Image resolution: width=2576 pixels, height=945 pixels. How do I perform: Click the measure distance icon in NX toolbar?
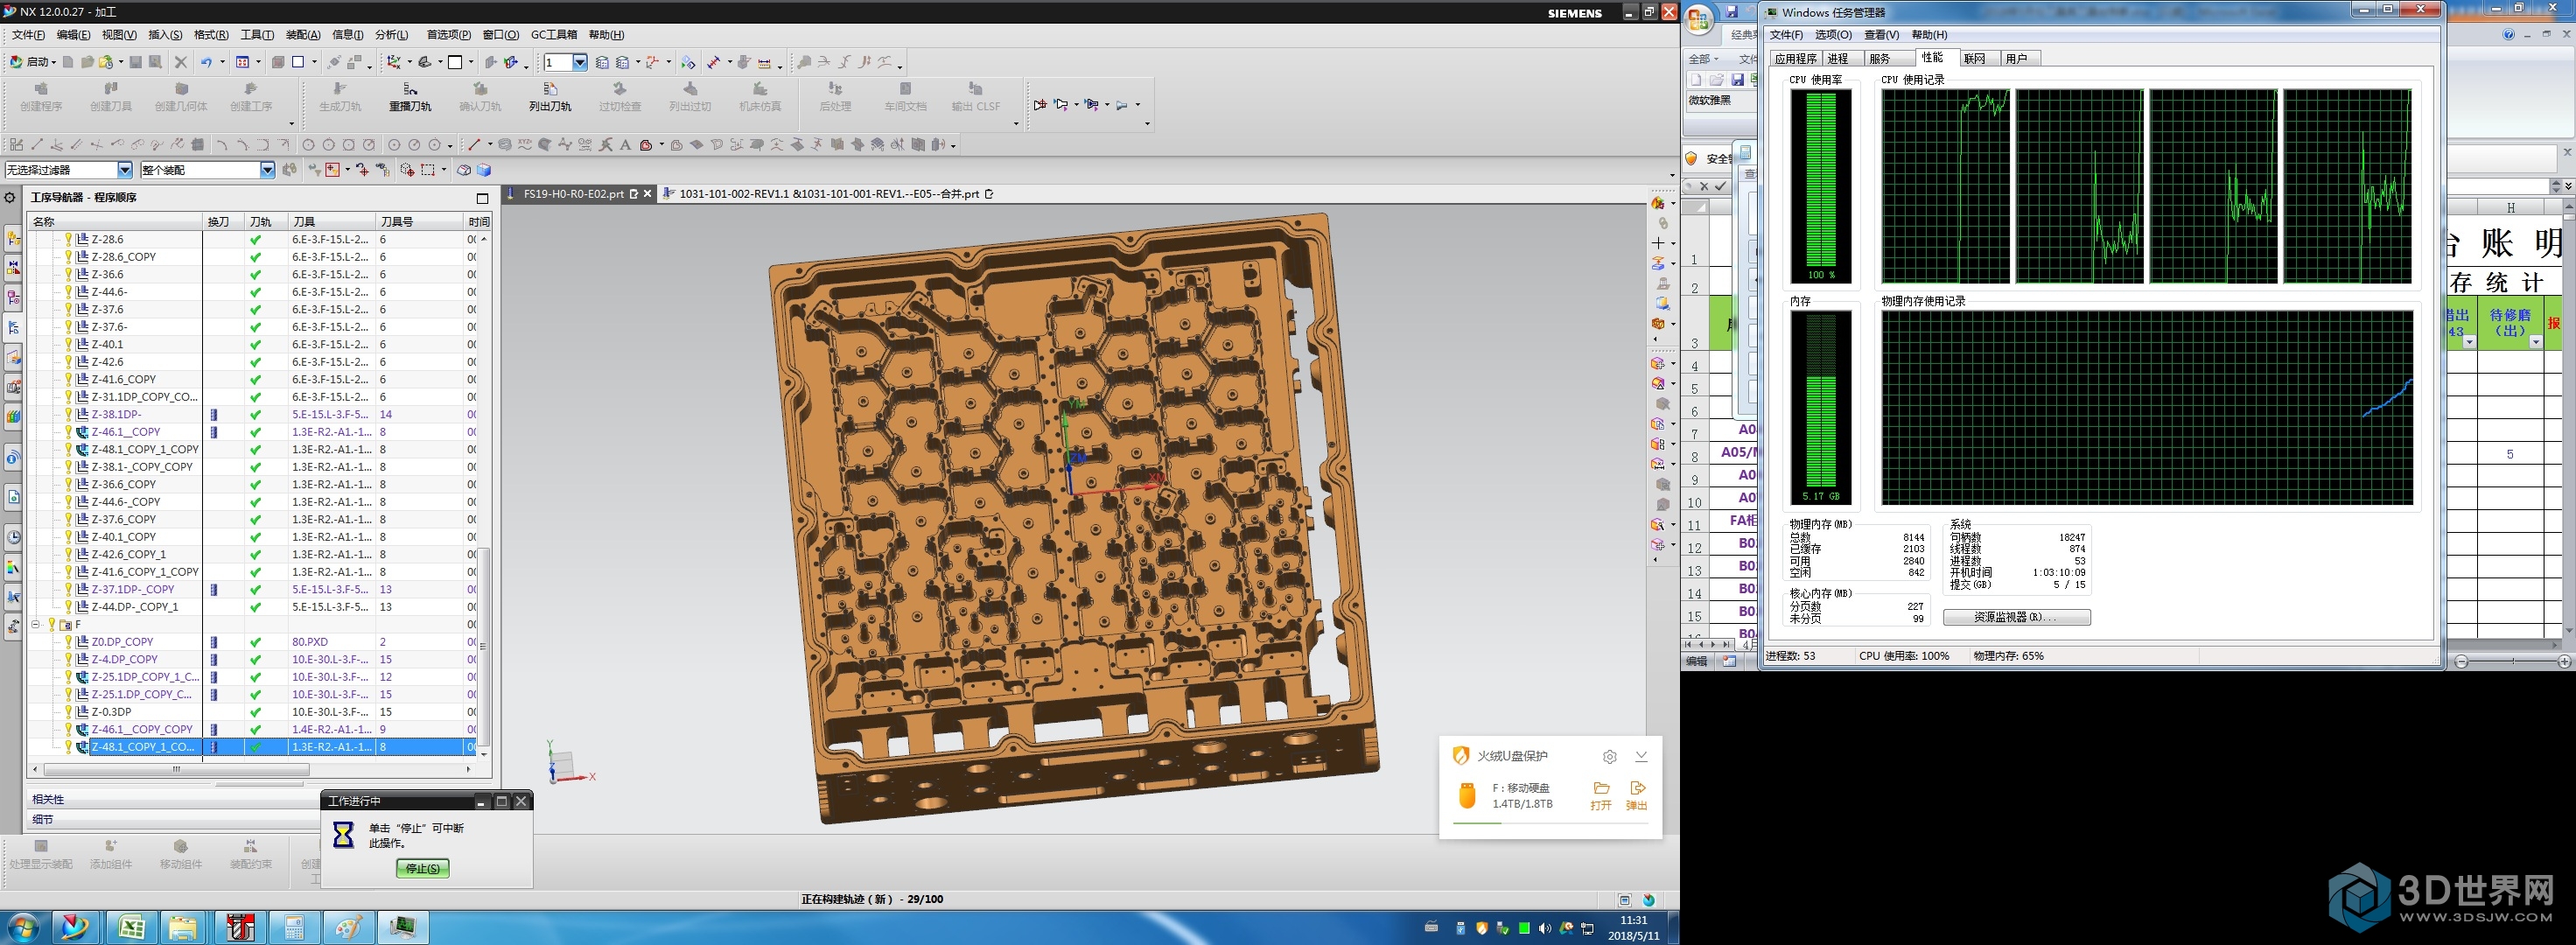click(x=765, y=62)
